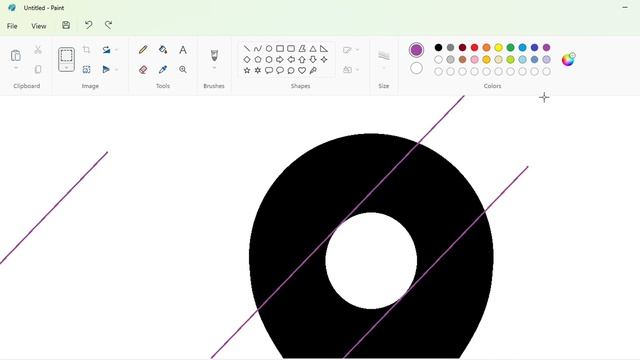This screenshot has height=360, width=640.
Task: Select the Rounded rectangle shape
Action: (291, 49)
